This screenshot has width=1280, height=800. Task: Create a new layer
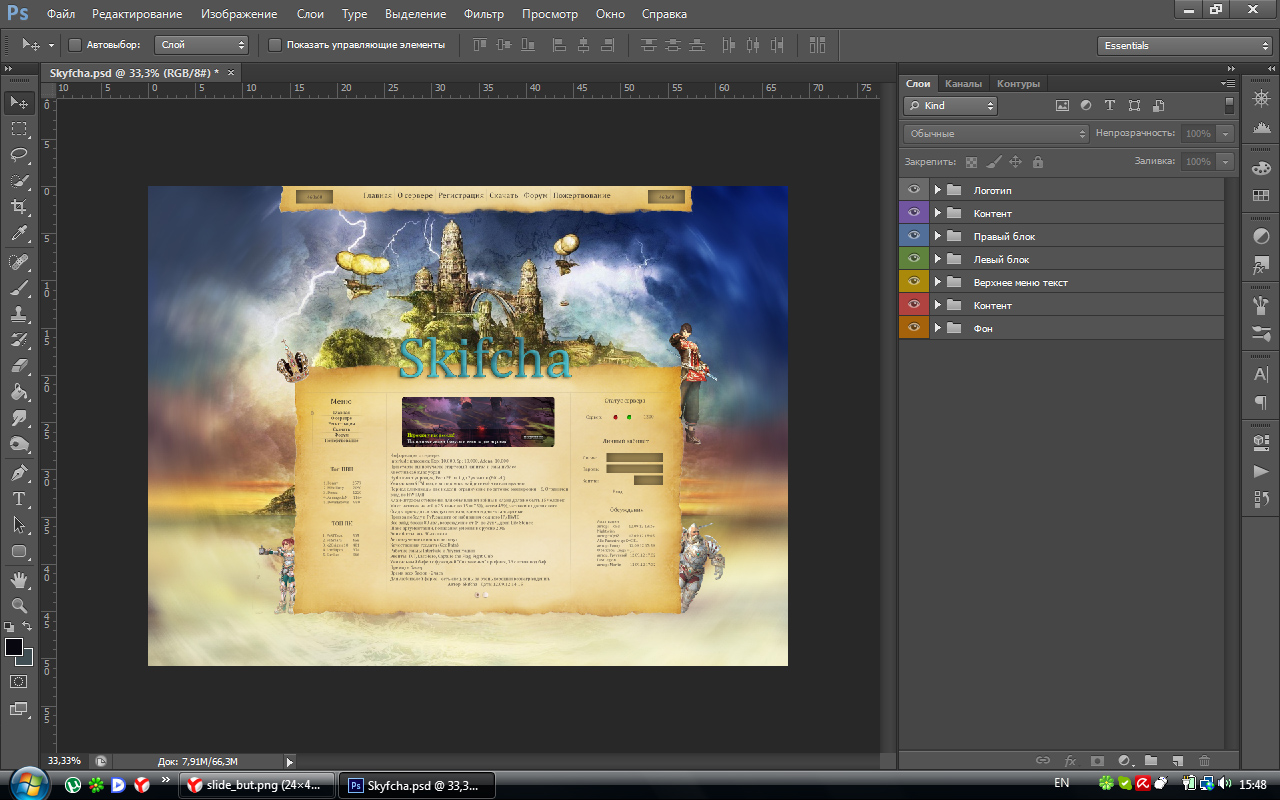coord(1177,761)
